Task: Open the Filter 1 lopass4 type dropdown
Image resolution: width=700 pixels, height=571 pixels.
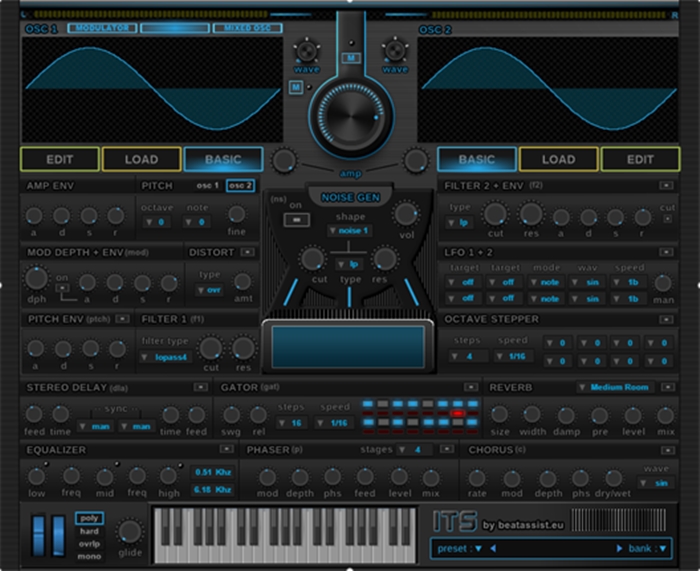Action: point(164,356)
